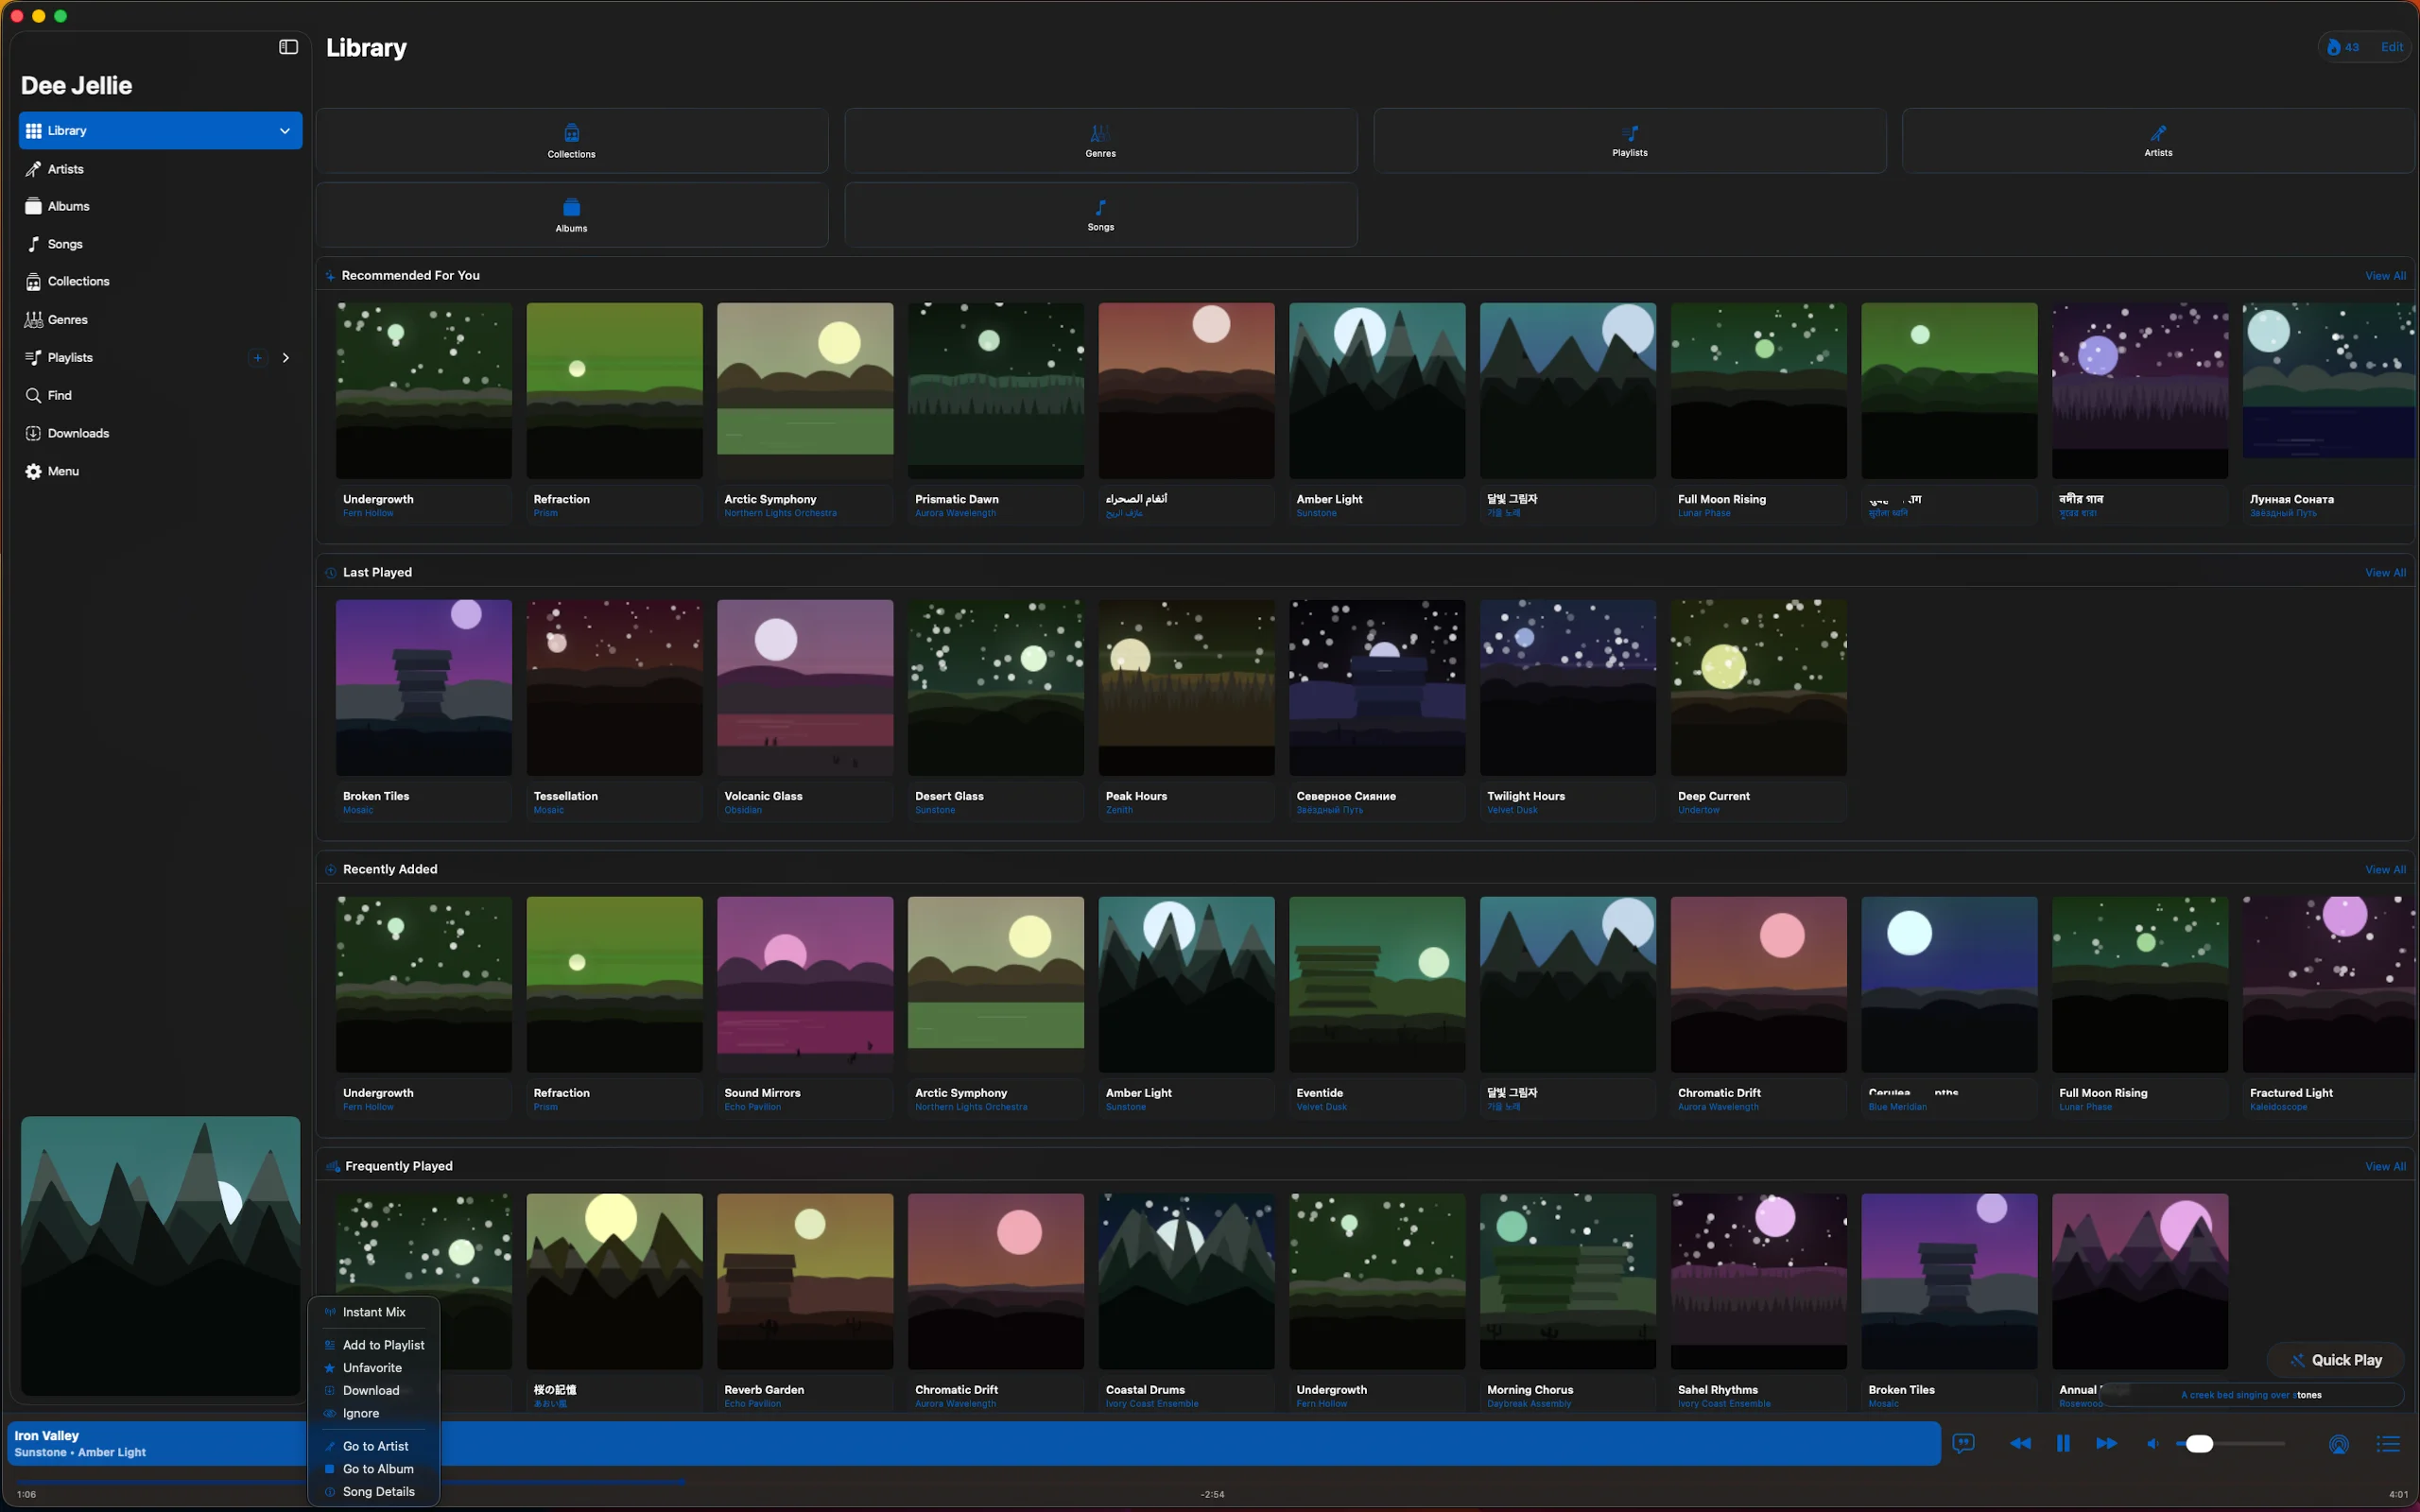
Task: Create a playlist with the plus icon
Action: click(x=256, y=357)
